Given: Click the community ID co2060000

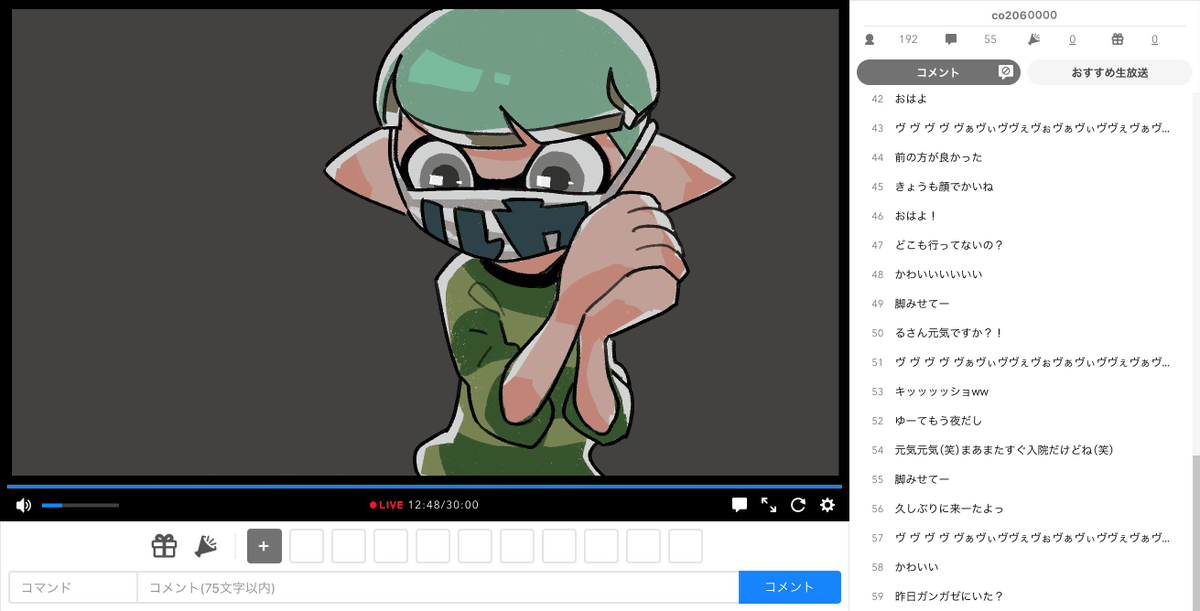Looking at the screenshot, I should click(x=1024, y=15).
